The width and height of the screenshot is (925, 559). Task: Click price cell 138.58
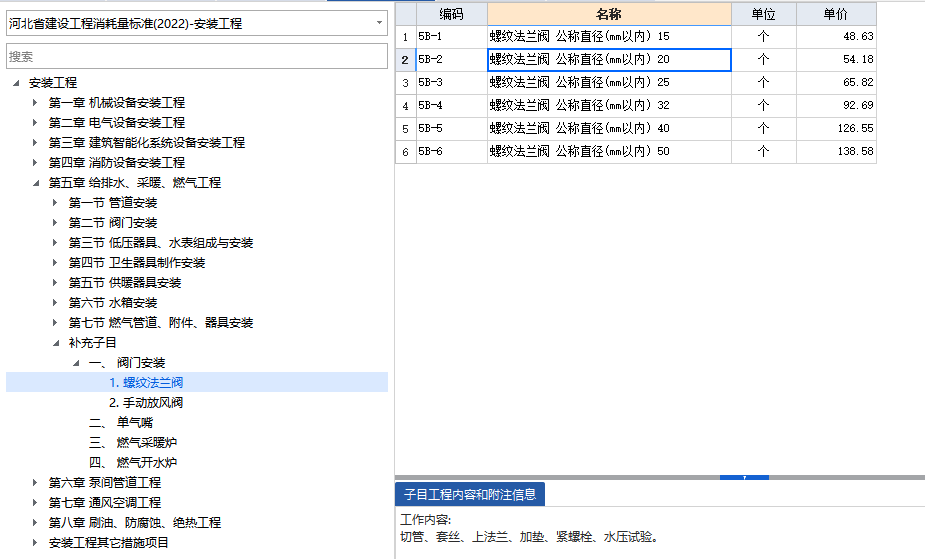coord(837,152)
